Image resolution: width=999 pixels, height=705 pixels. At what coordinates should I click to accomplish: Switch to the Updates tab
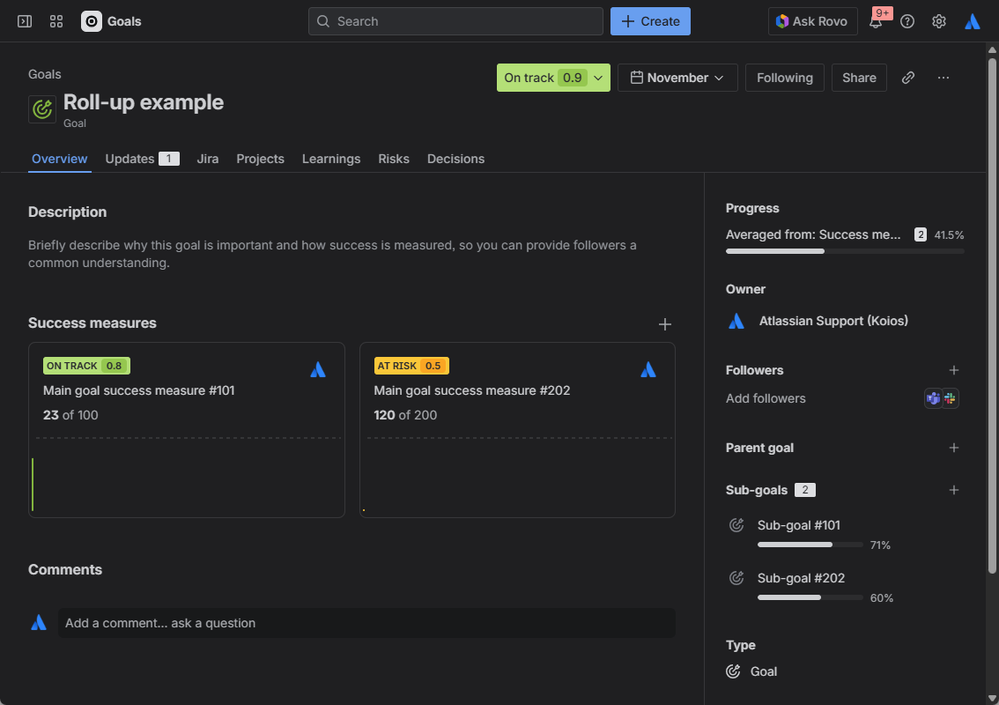click(x=142, y=159)
